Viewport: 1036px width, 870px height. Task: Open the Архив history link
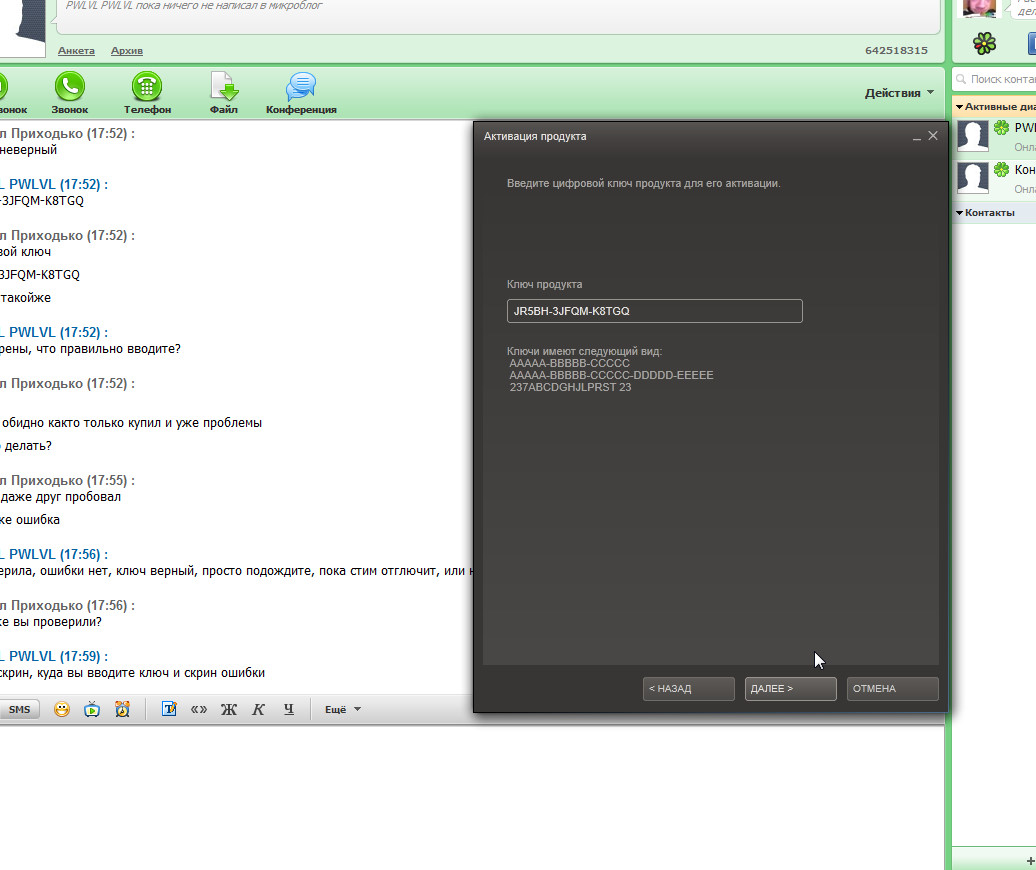pyautogui.click(x=127, y=51)
